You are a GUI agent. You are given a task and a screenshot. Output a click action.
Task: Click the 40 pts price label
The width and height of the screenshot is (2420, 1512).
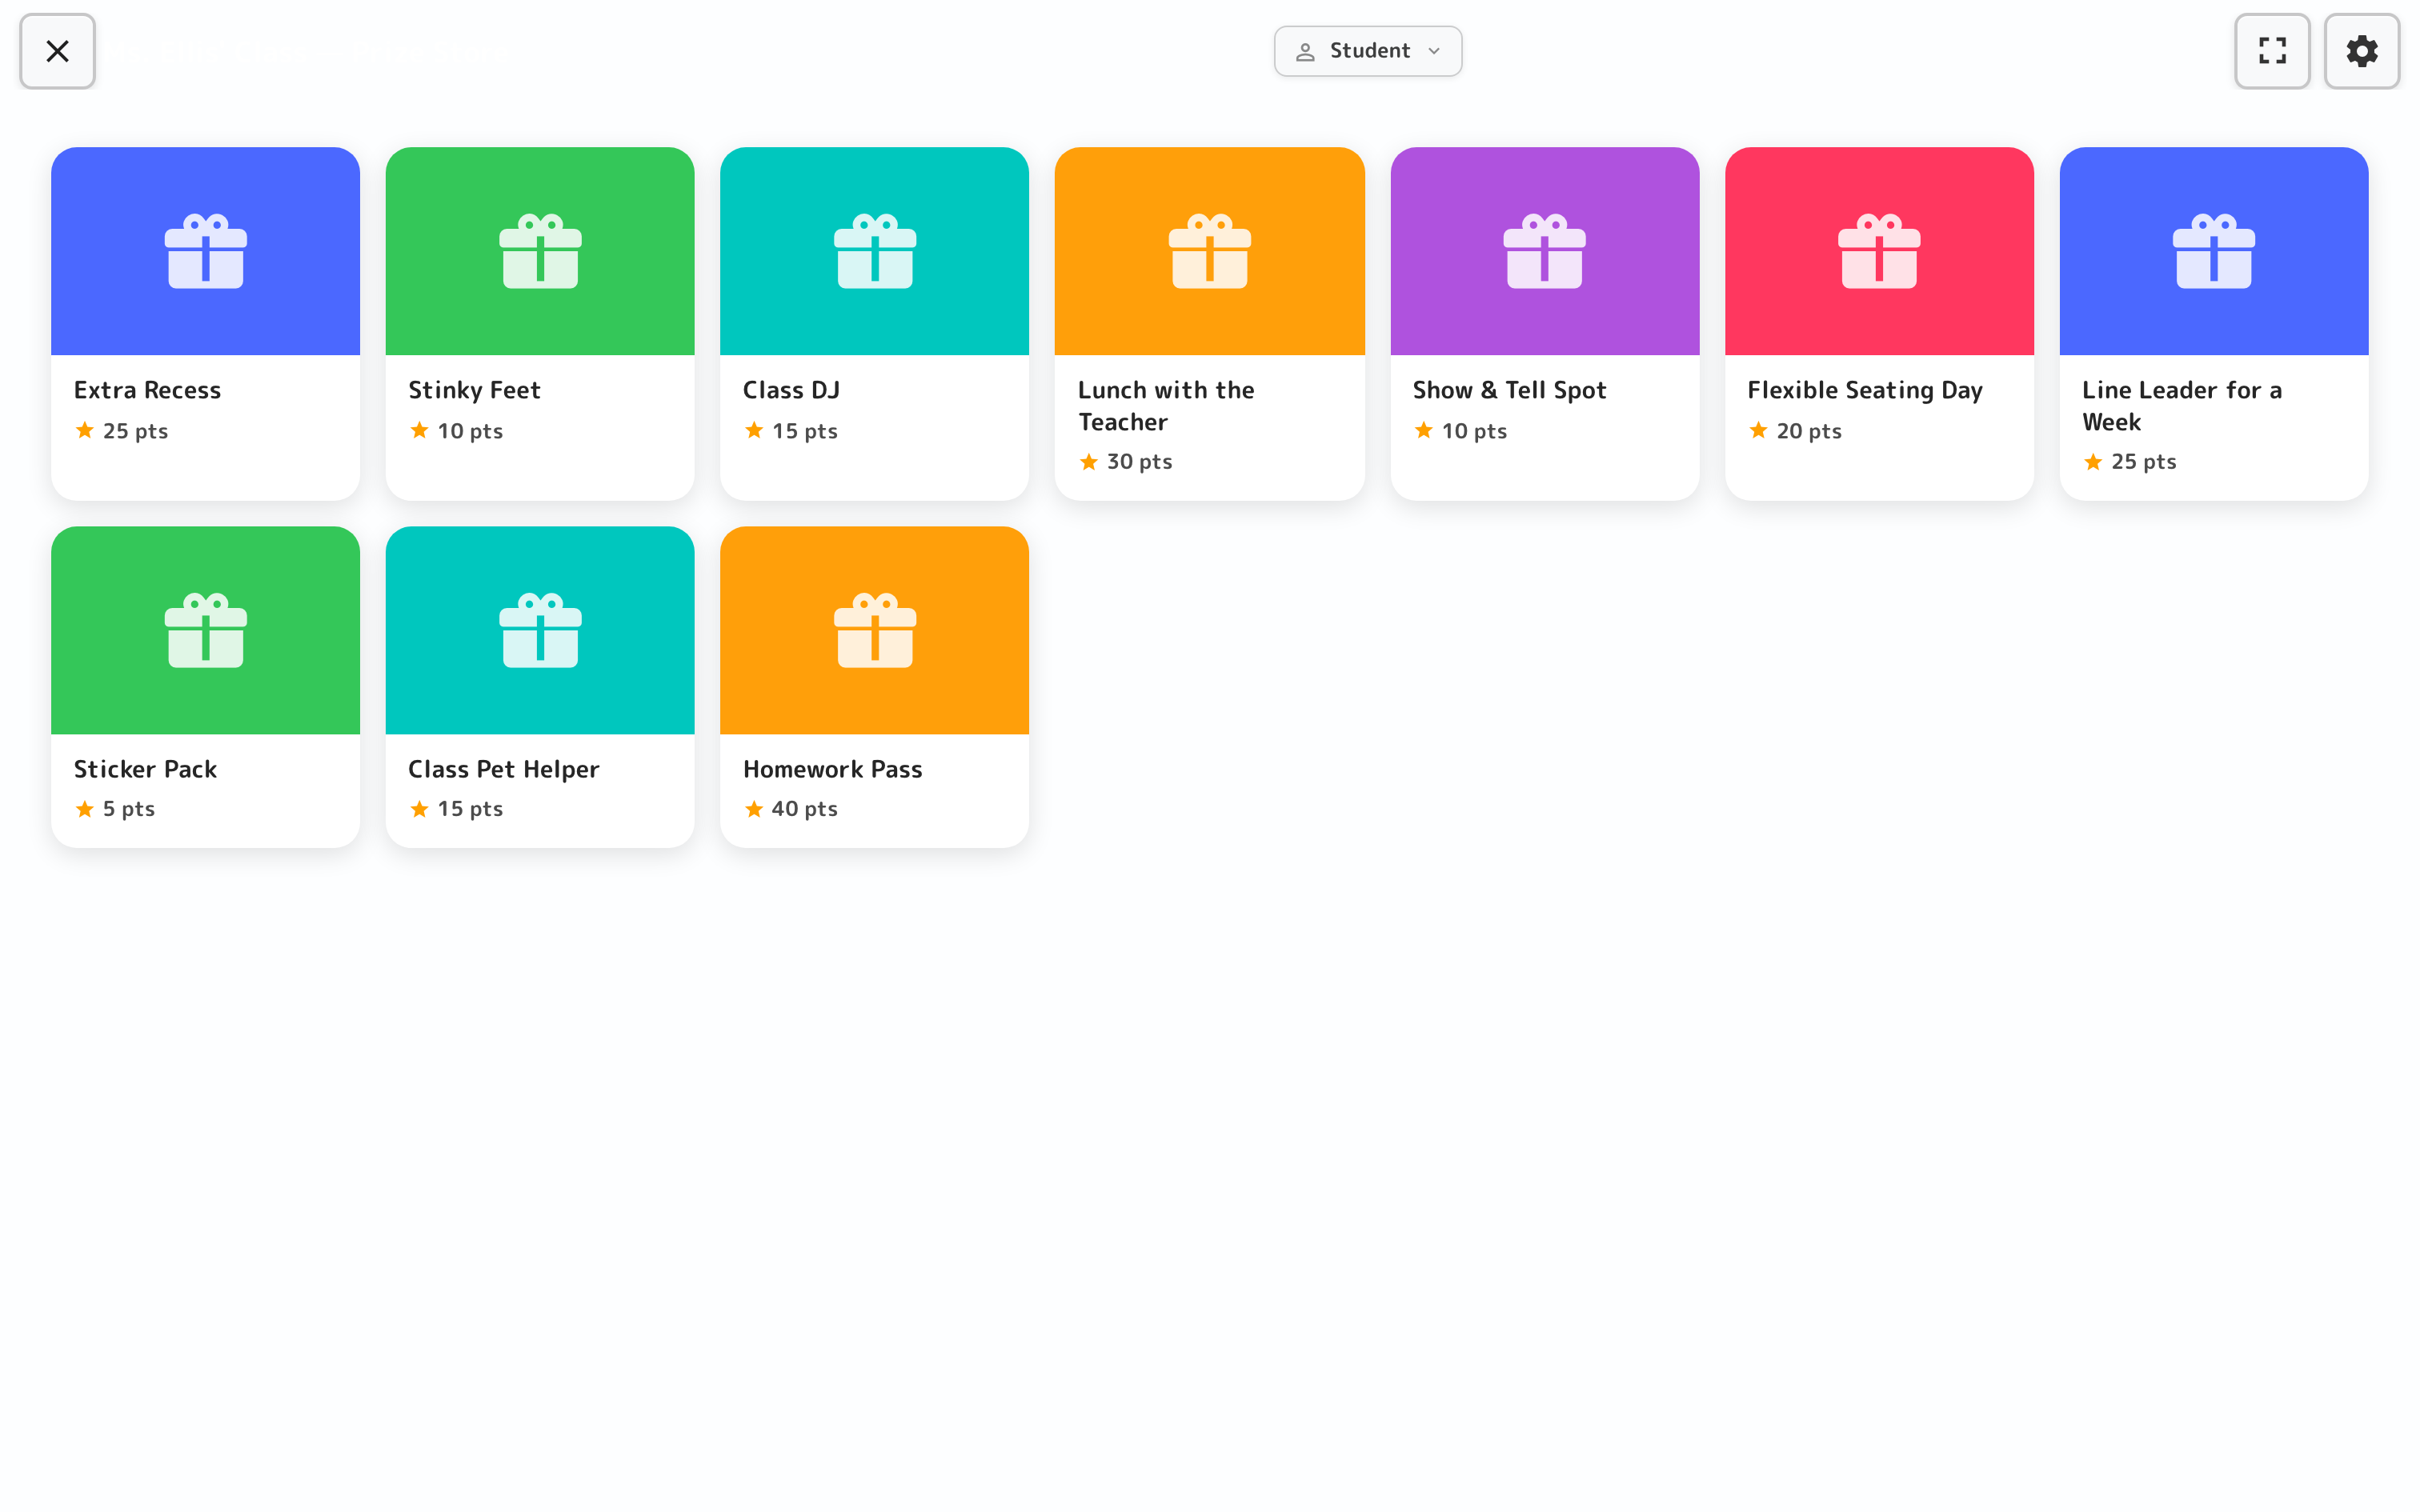coord(805,809)
